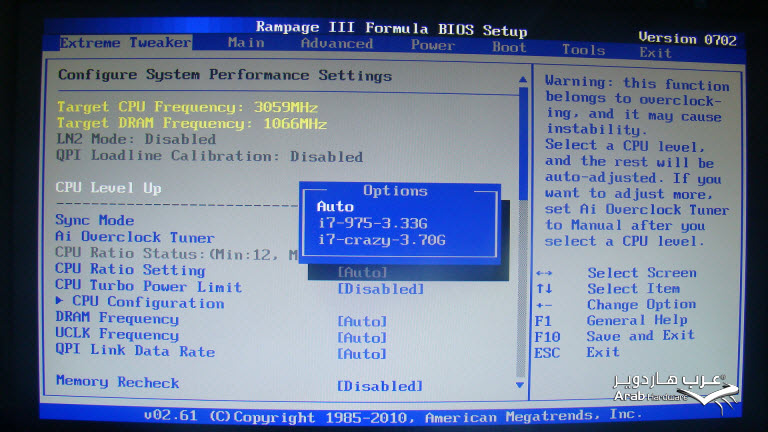Screen dimensions: 768x432
Task: Open the Extreme Tweaker tab
Action: [x=125, y=43]
